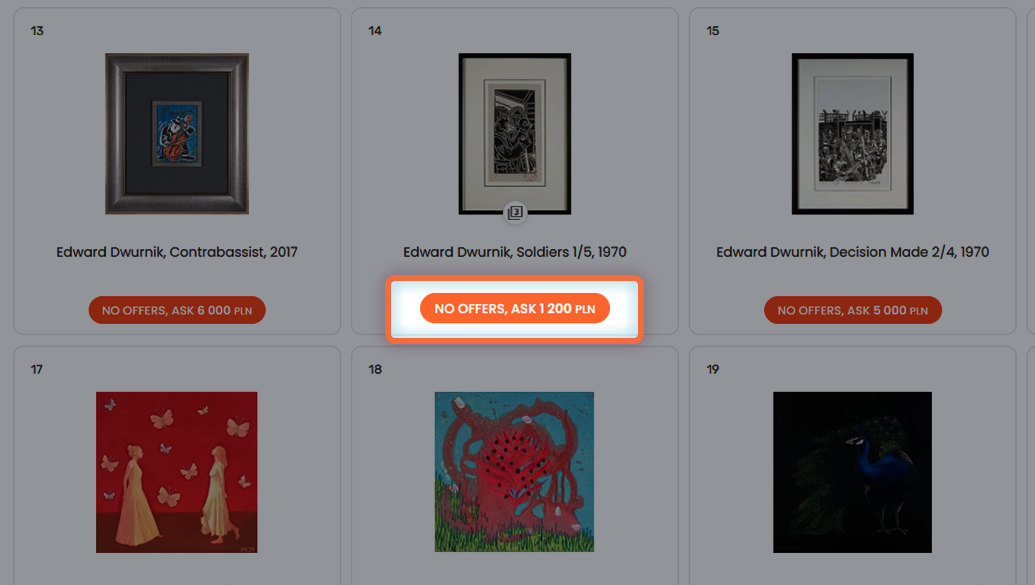Click the 'No offers, ask 5 000 PLN' button
This screenshot has height=585, width=1035.
click(853, 310)
